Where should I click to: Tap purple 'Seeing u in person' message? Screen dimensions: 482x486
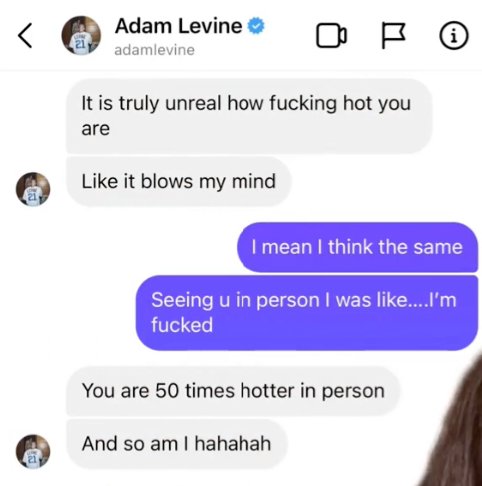point(307,313)
